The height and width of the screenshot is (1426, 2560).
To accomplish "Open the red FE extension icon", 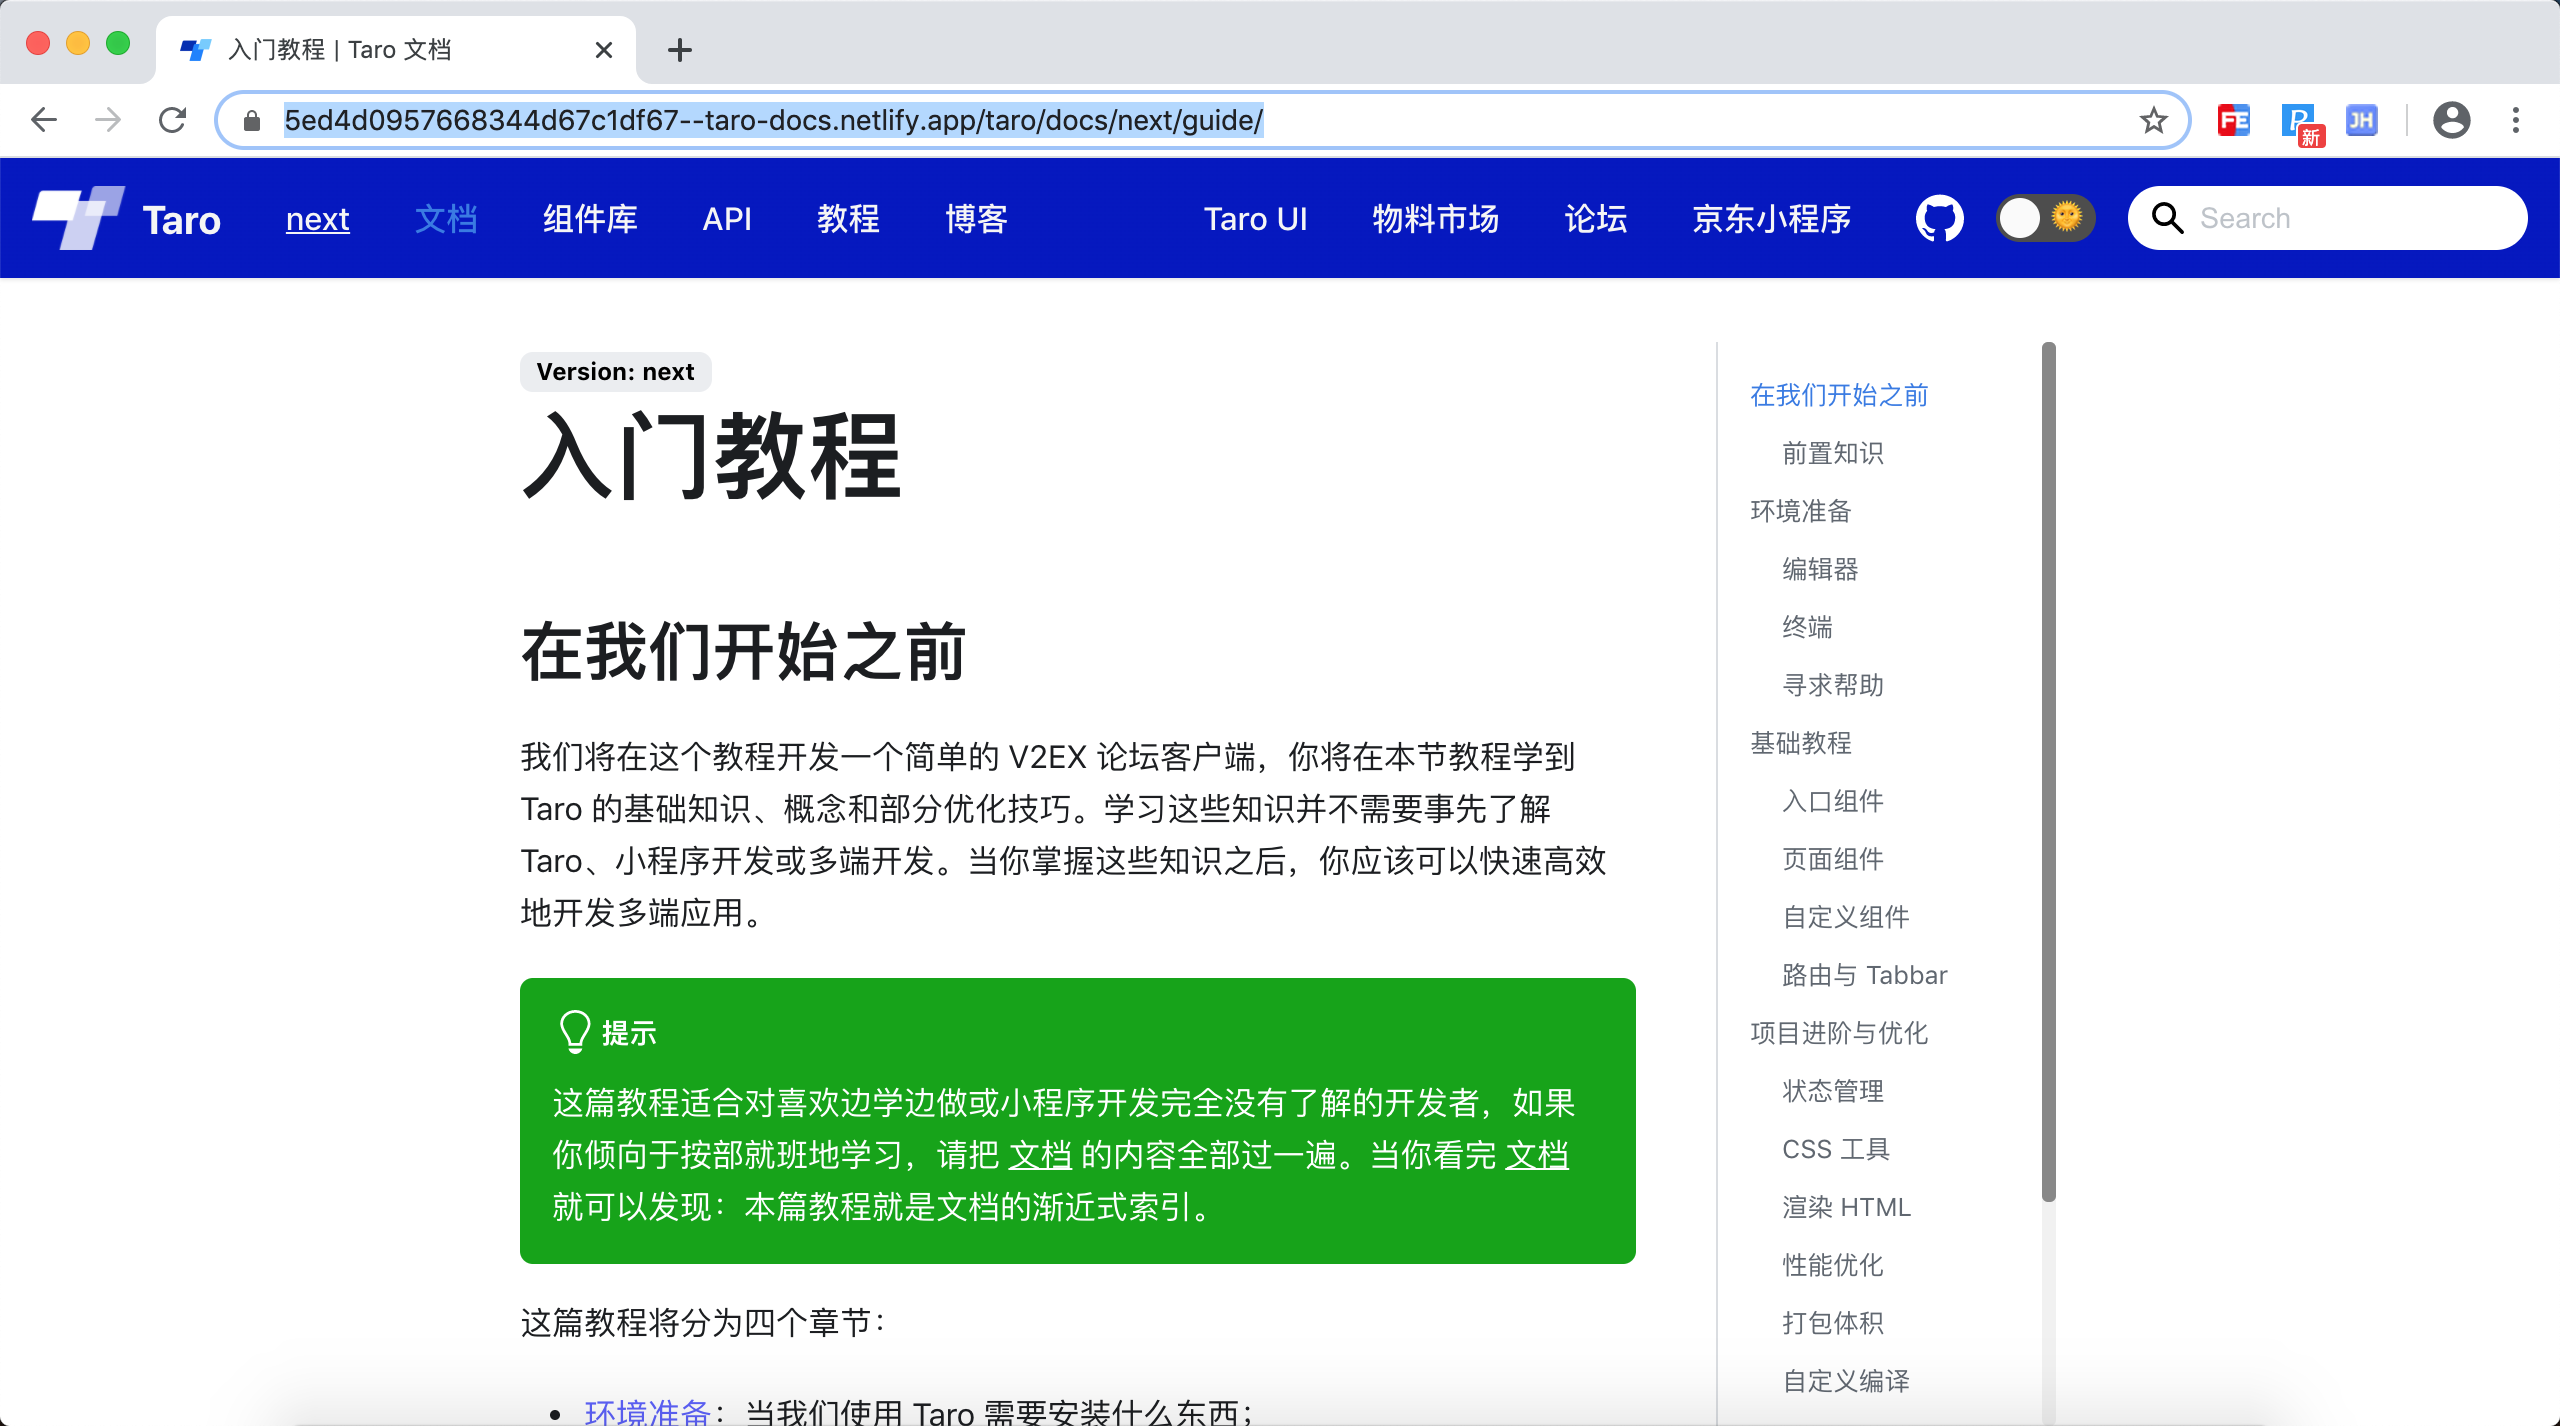I will point(2233,121).
